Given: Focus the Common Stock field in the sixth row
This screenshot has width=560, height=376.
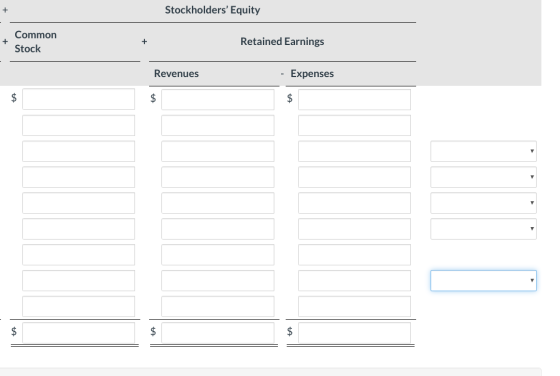Looking at the screenshot, I should click(79, 229).
